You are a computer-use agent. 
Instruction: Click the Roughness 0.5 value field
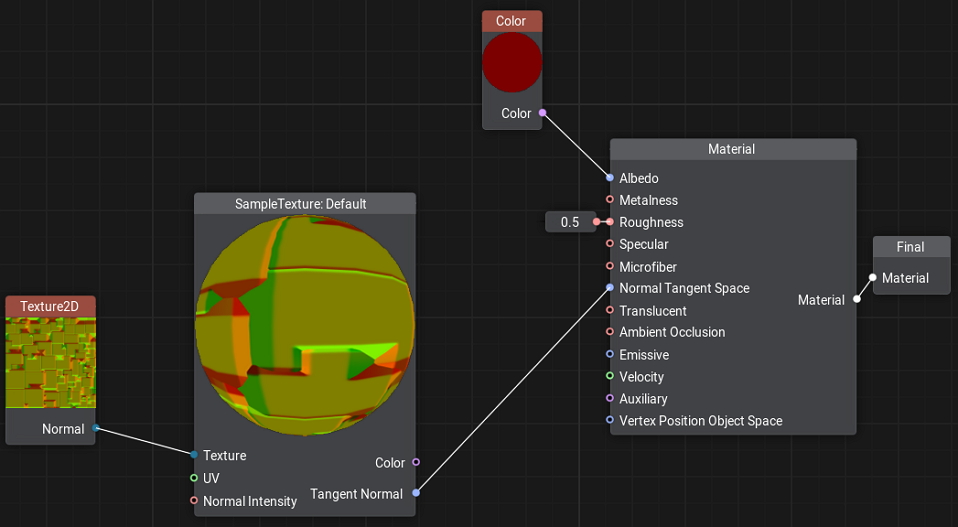[x=570, y=222]
